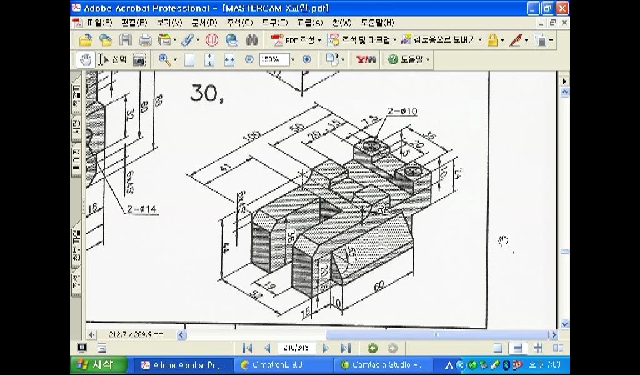This screenshot has height=375, width=640.
Task: Click the Save floppy disk icon
Action: click(x=125, y=40)
